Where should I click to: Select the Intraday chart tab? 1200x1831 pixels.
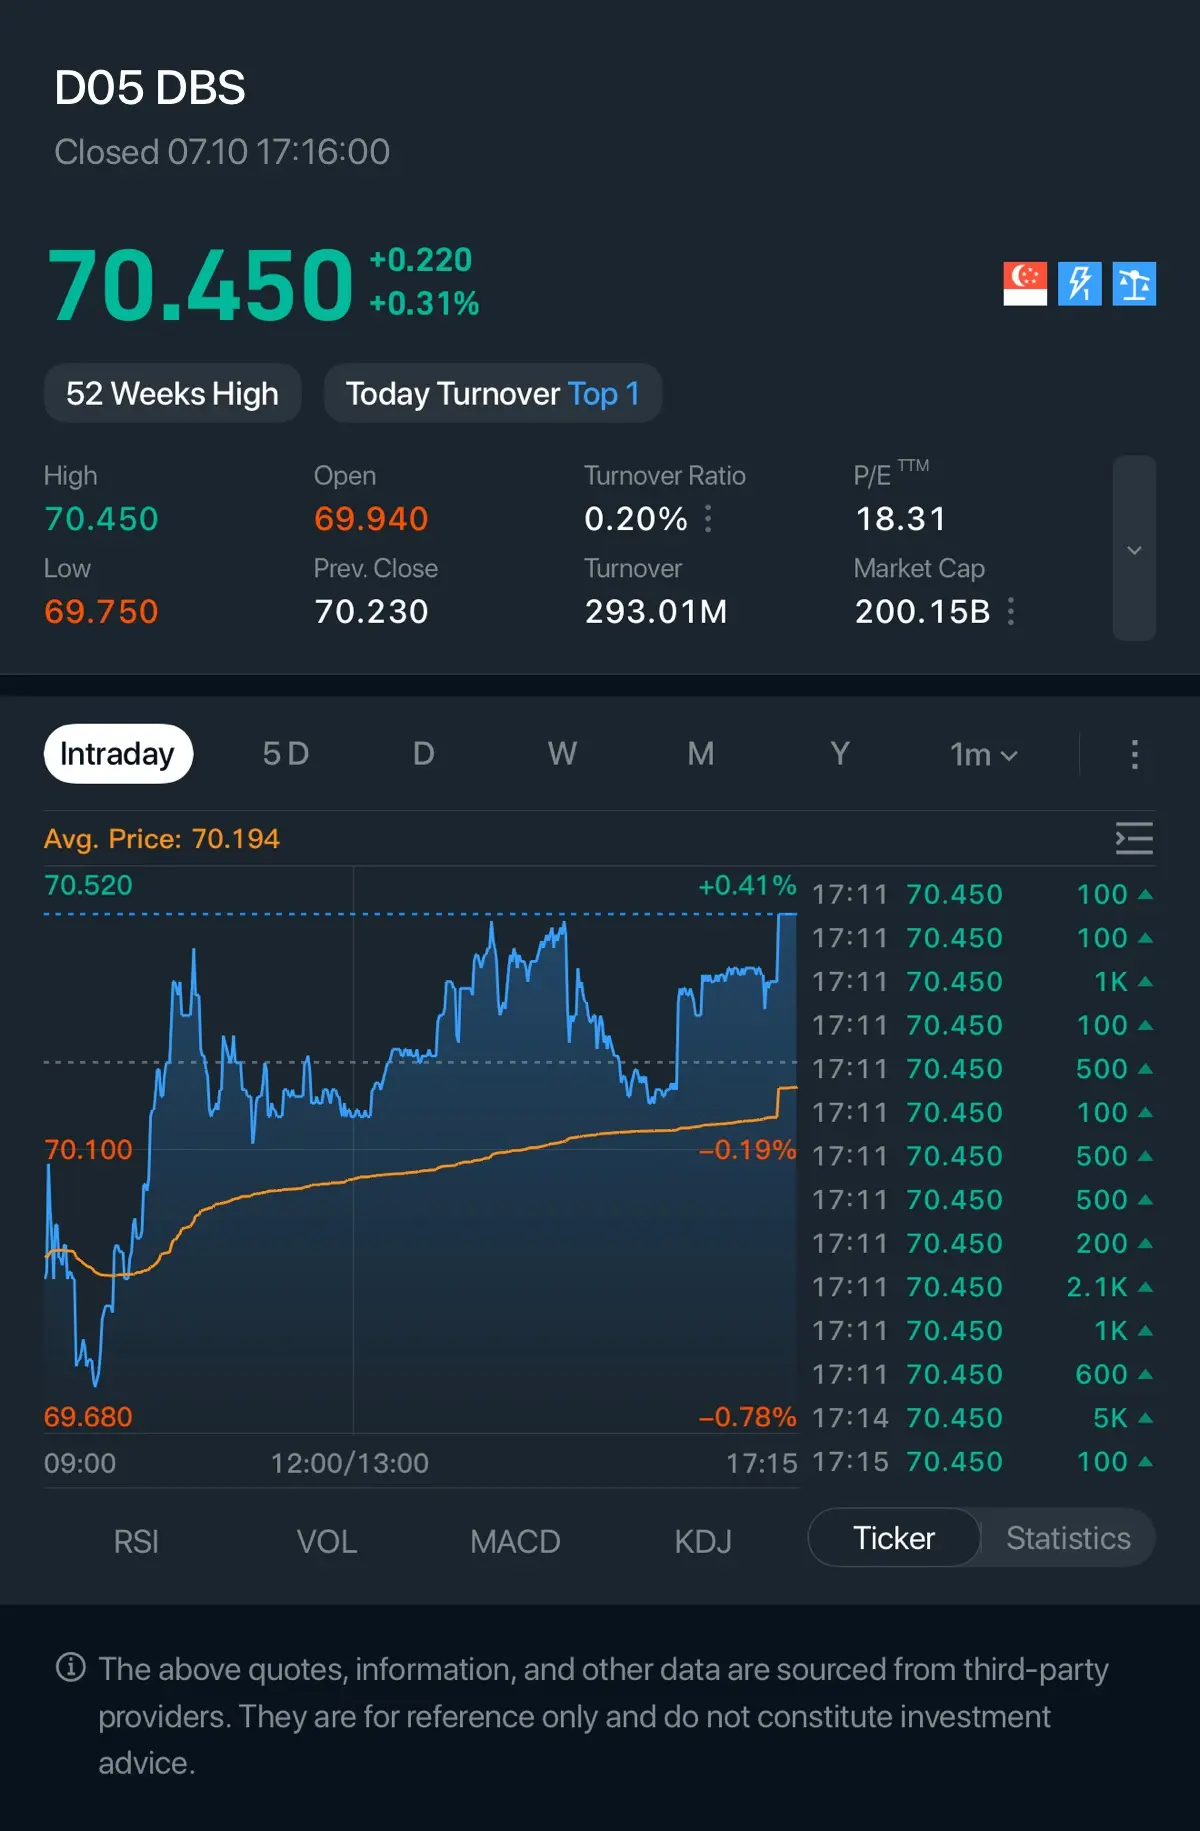118,754
